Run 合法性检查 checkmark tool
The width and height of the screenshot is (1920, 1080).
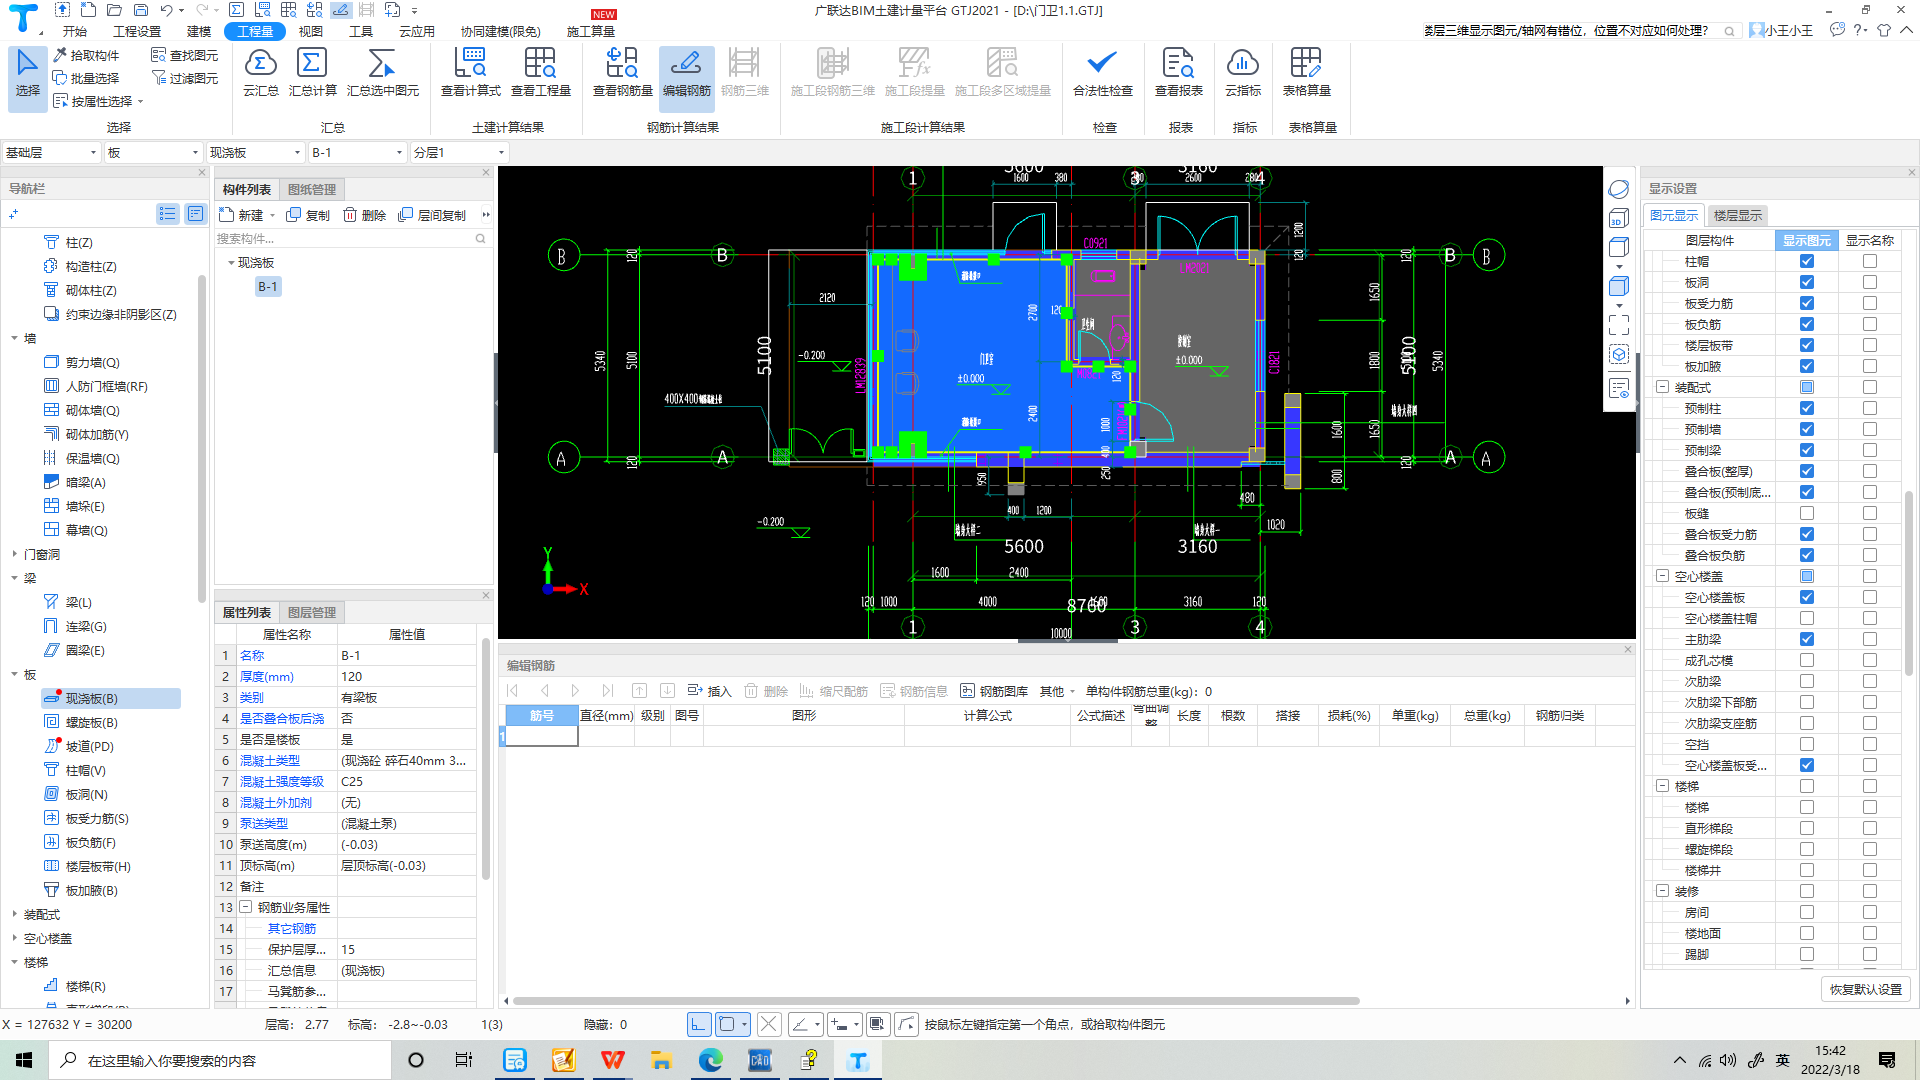click(1102, 72)
